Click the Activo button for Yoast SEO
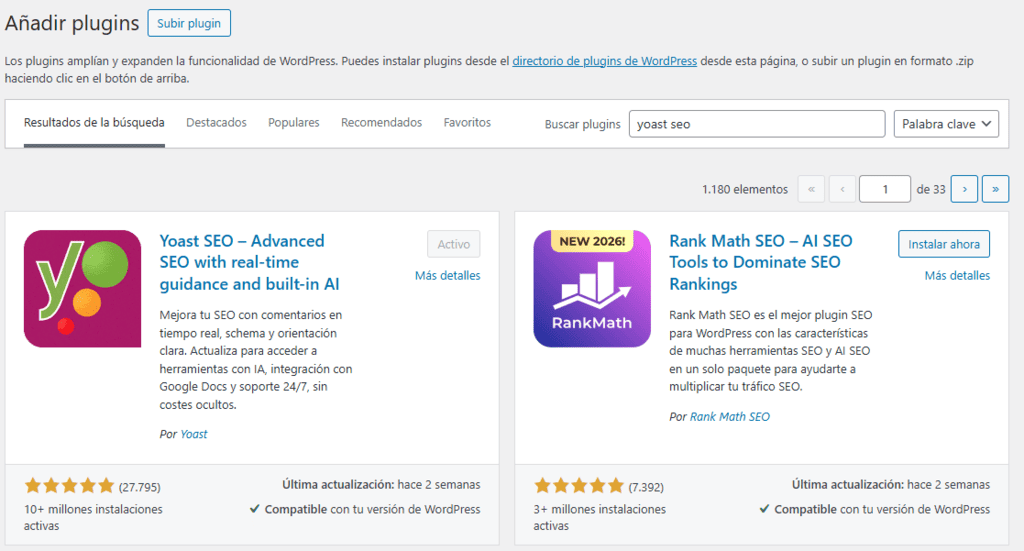1024x551 pixels. click(x=454, y=244)
